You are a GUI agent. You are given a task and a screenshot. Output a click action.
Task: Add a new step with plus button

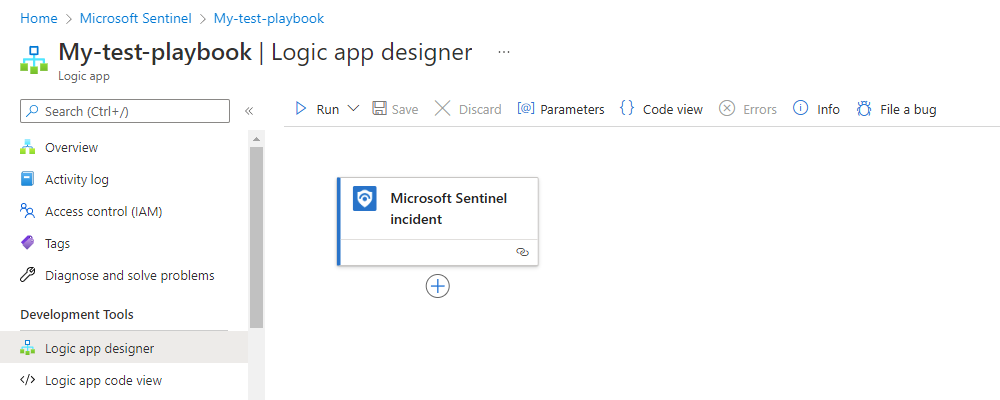[438, 286]
